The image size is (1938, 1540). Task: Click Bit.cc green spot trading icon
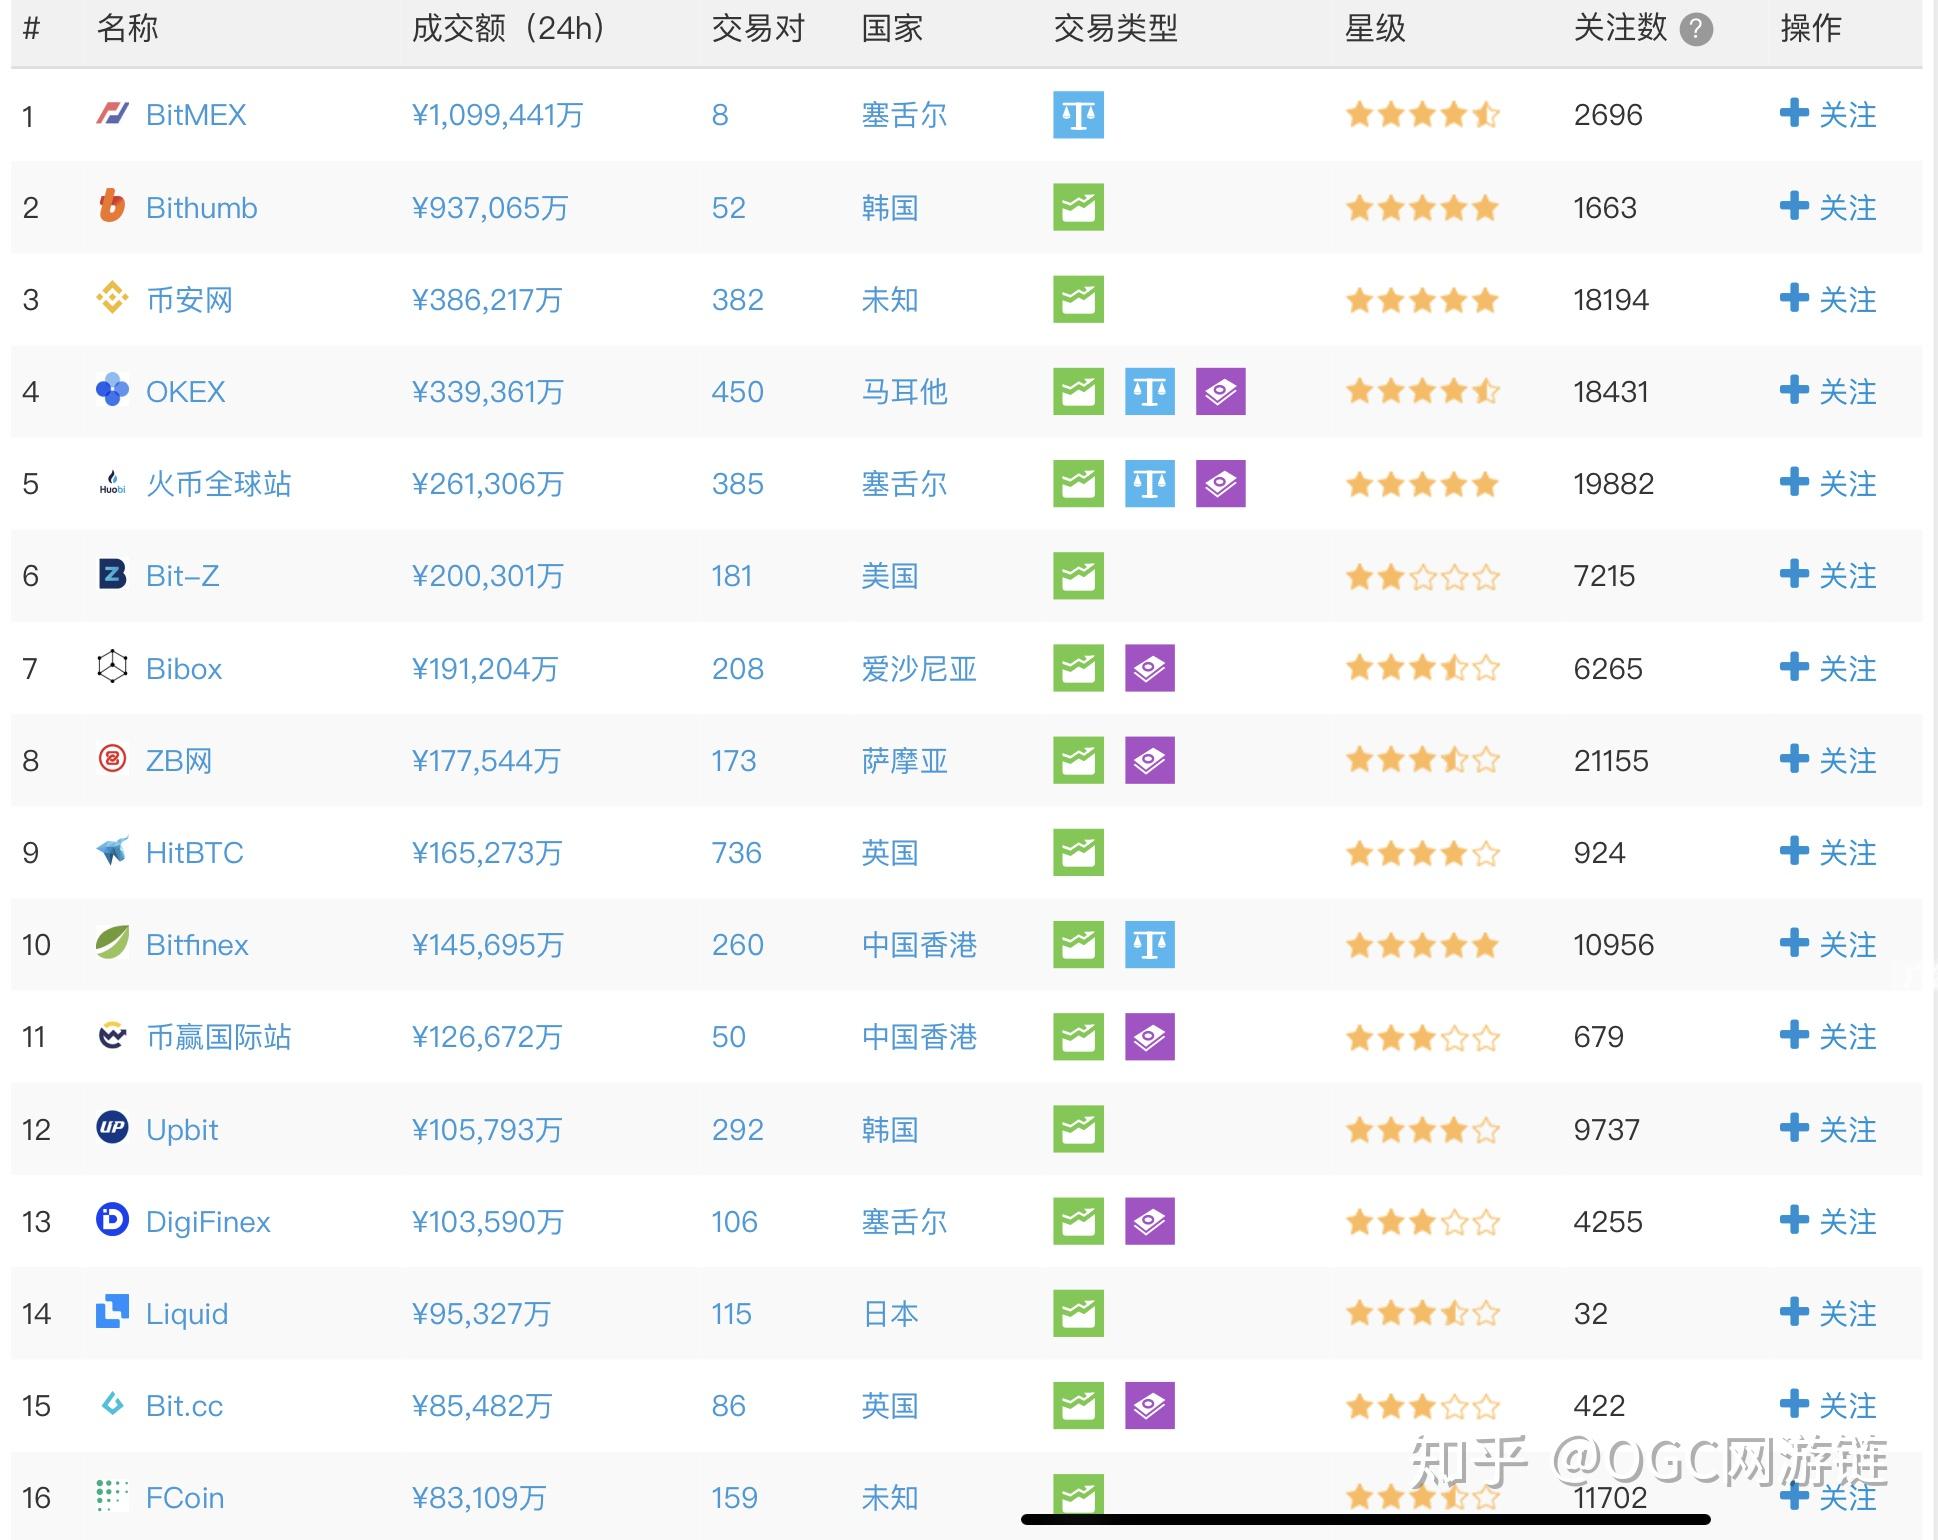tap(1078, 1405)
